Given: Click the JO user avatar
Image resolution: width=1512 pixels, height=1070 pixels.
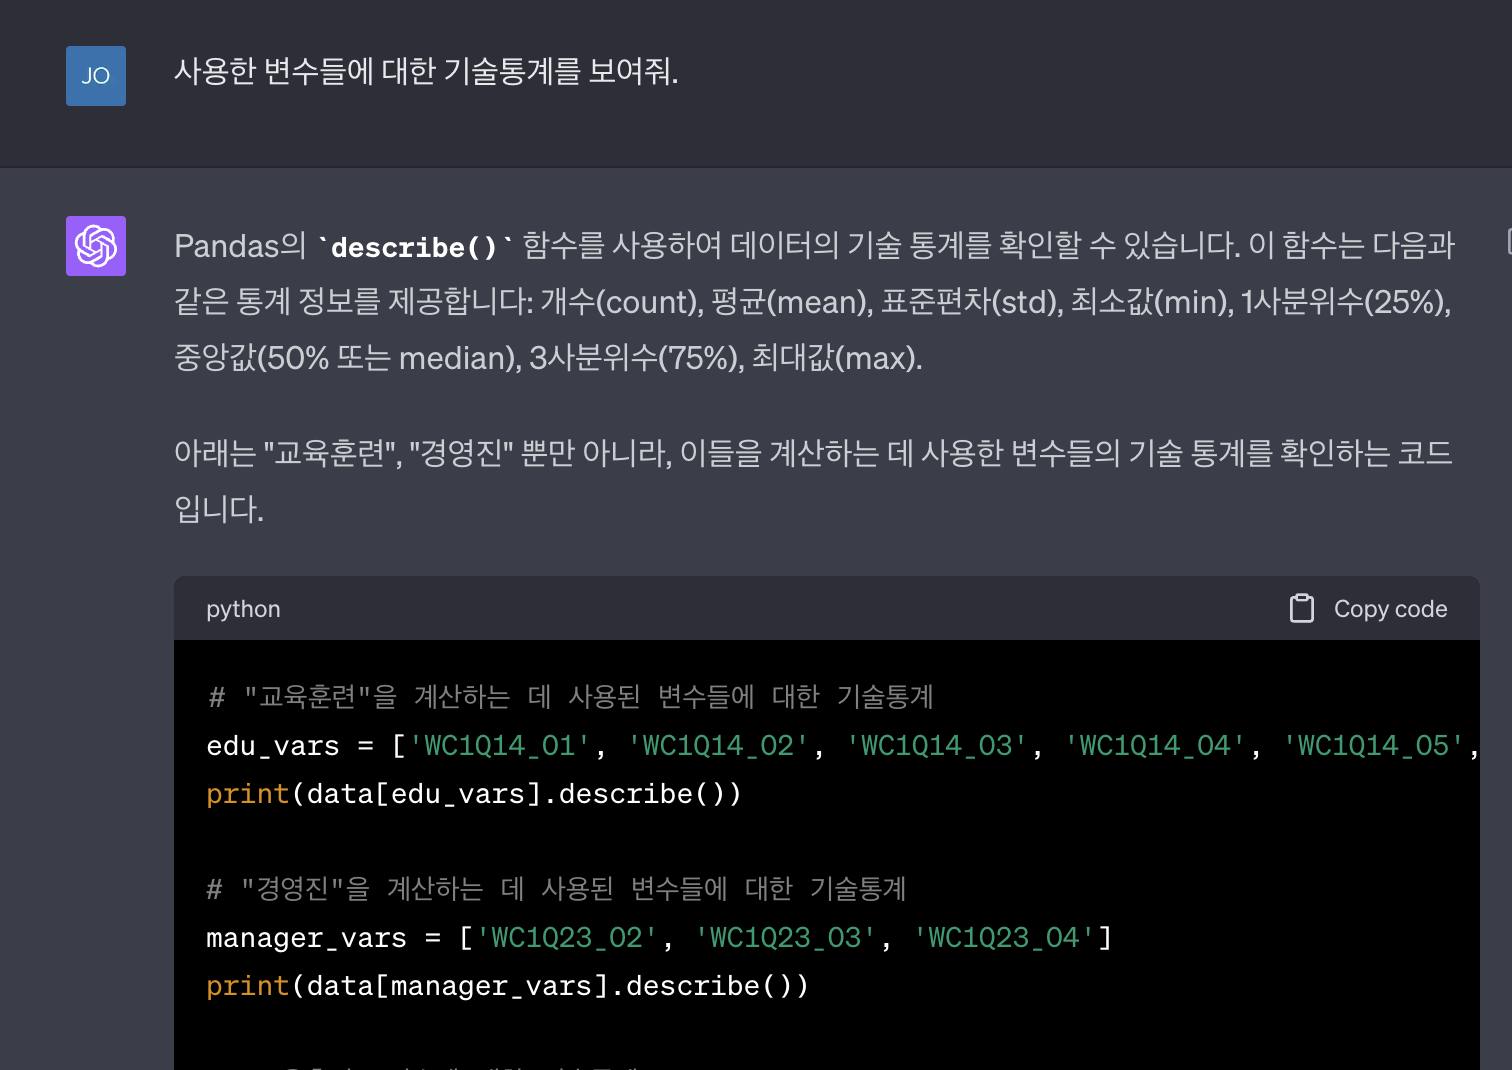Looking at the screenshot, I should click(96, 76).
